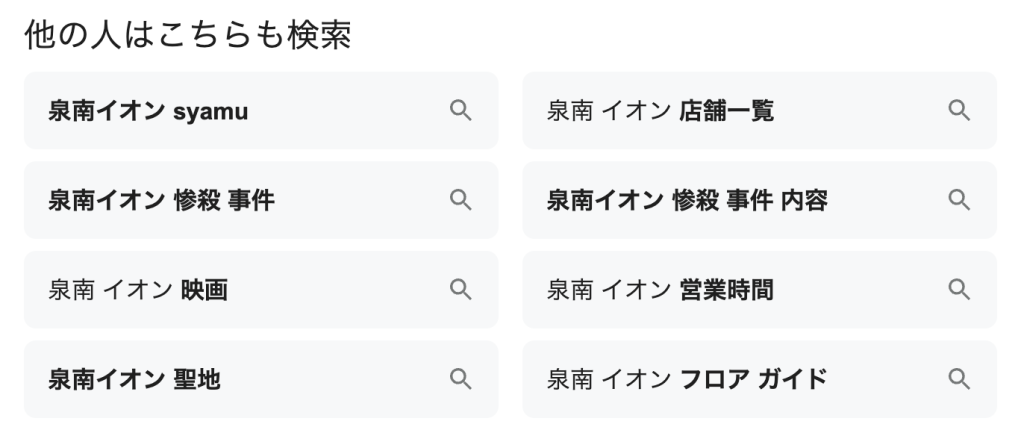Open 泉南イオン 惨殺 事件 内容 suggestion
Image resolution: width=1024 pixels, height=433 pixels.
(686, 200)
